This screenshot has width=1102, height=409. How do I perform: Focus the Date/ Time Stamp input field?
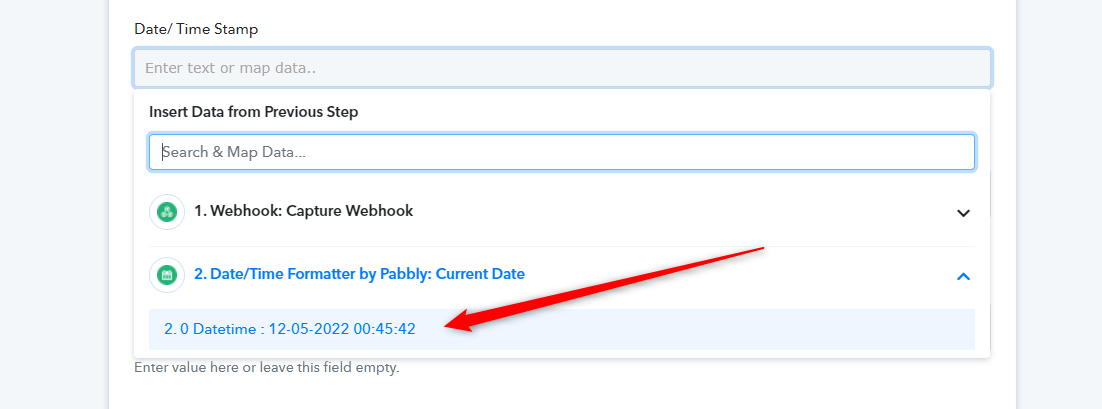pyautogui.click(x=562, y=68)
